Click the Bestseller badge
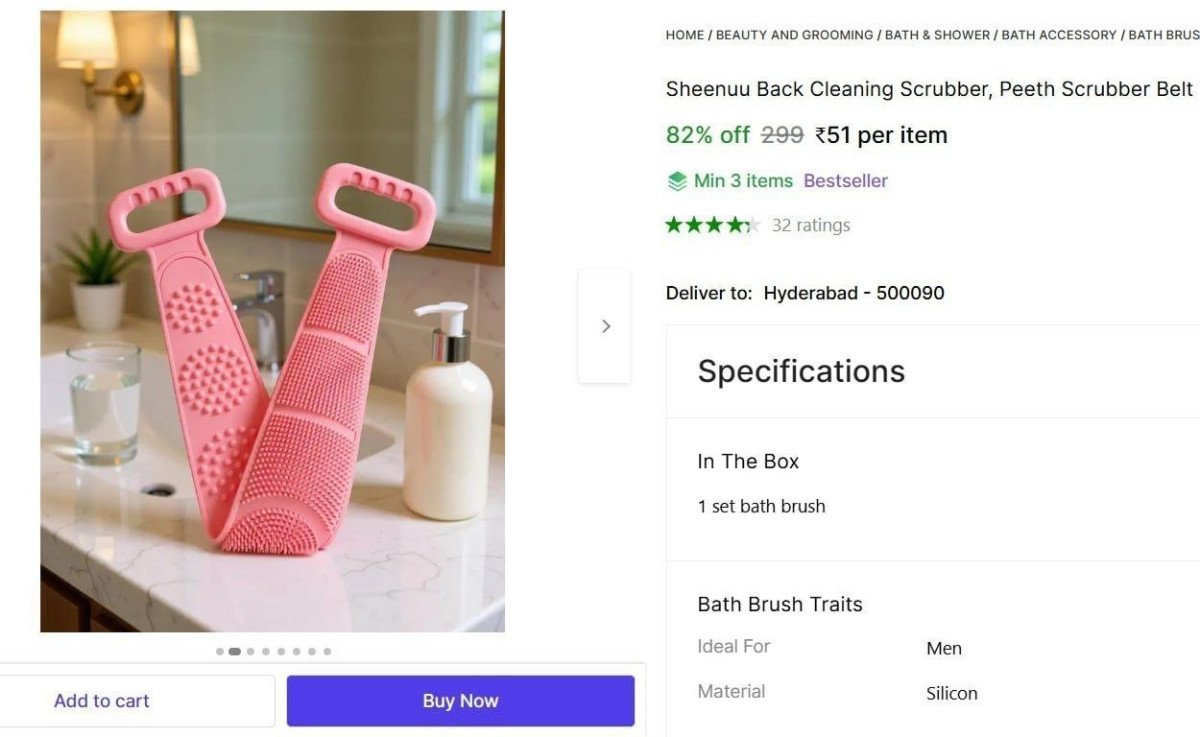 pos(845,180)
